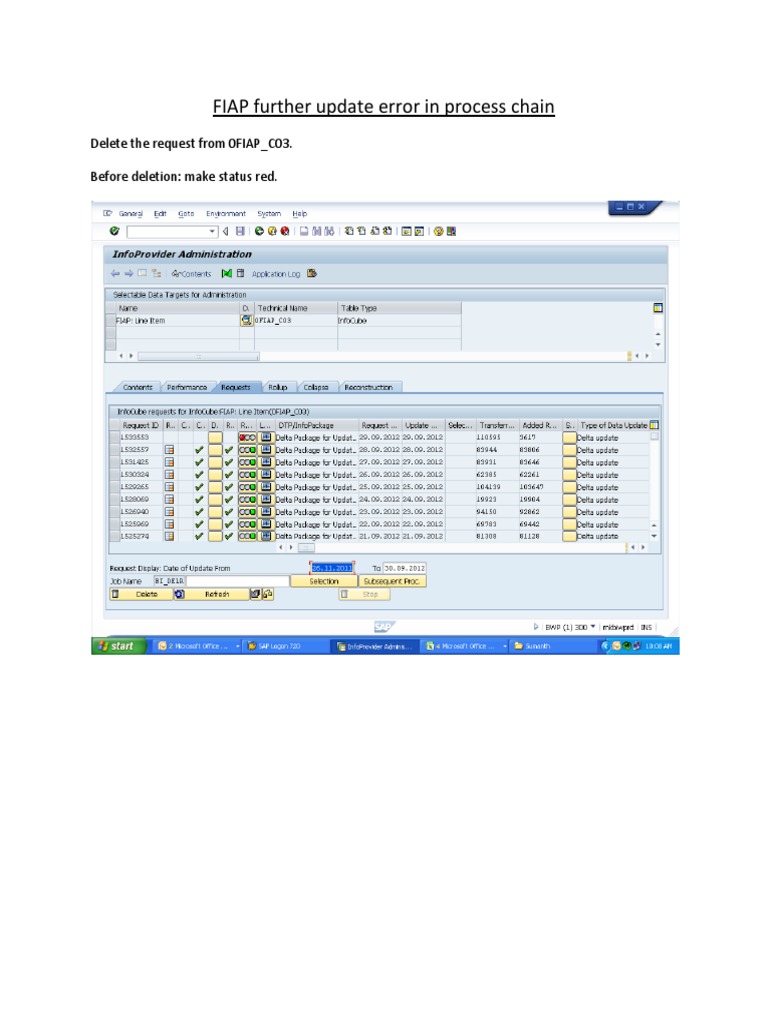Click the yellow Exit icon in the standard toolbar

[x=272, y=231]
